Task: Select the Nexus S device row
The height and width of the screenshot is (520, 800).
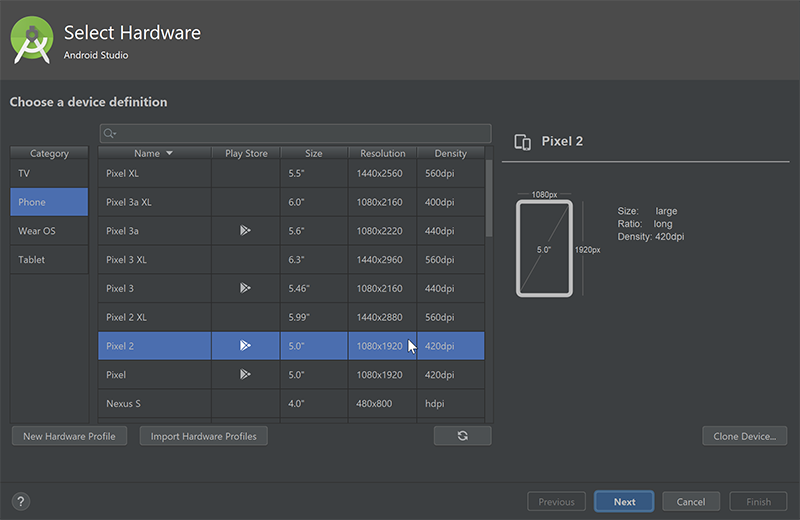Action: coord(291,403)
